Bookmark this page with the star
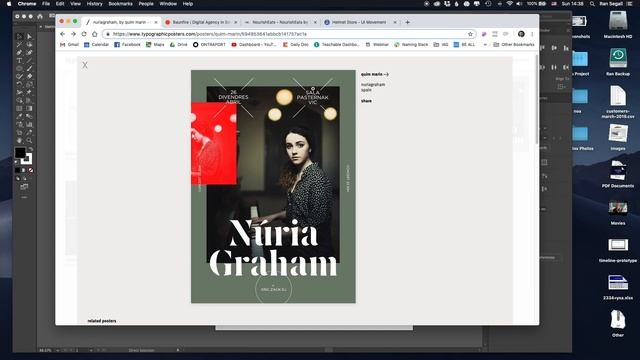Image resolution: width=640 pixels, height=360 pixels. (x=470, y=34)
